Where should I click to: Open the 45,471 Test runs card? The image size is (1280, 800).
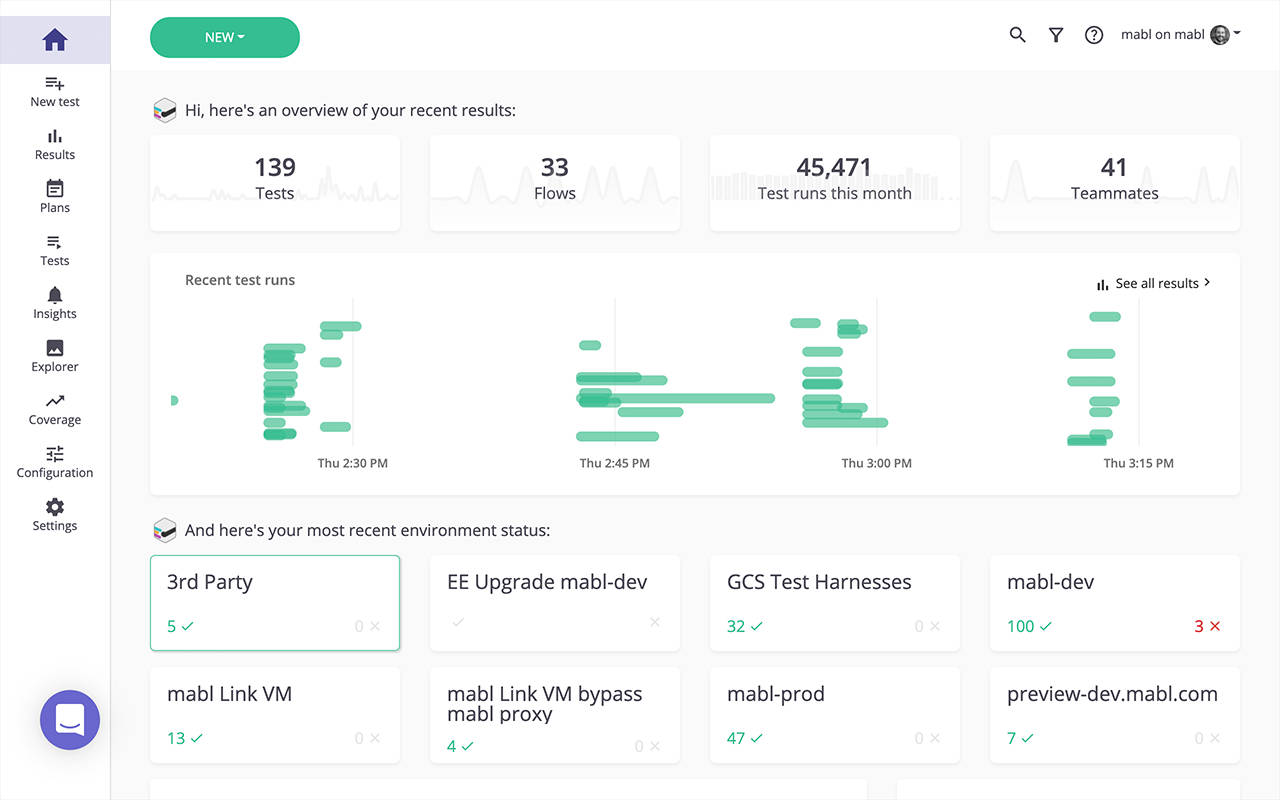click(834, 183)
